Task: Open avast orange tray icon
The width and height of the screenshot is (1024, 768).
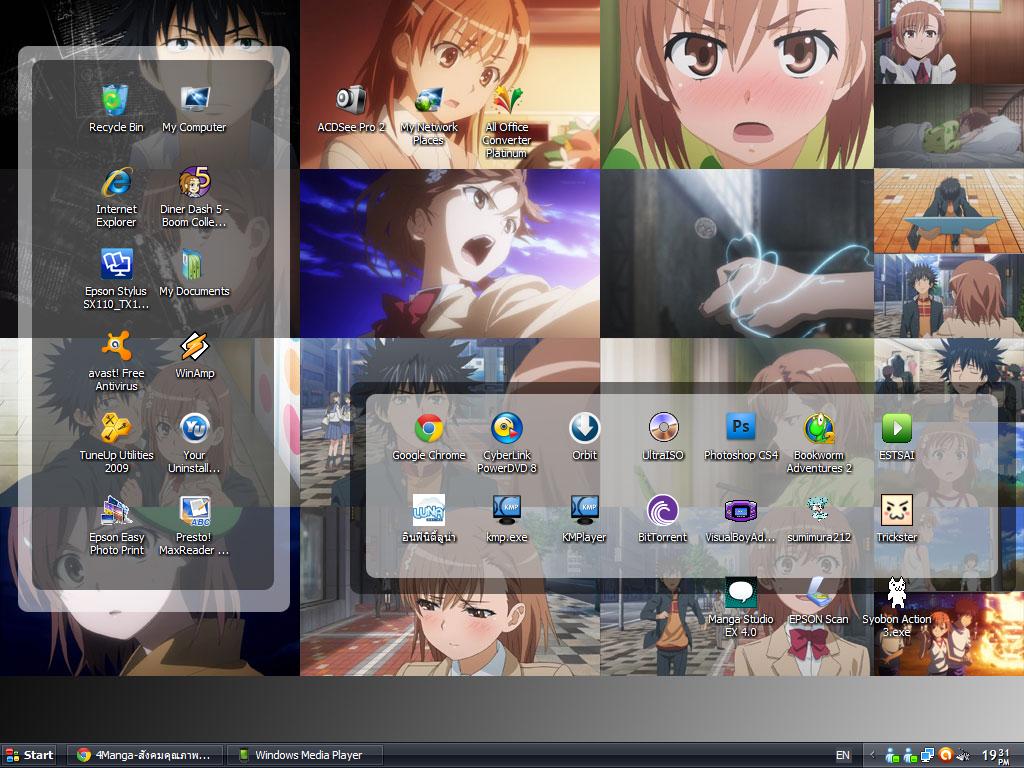Action: click(x=945, y=755)
